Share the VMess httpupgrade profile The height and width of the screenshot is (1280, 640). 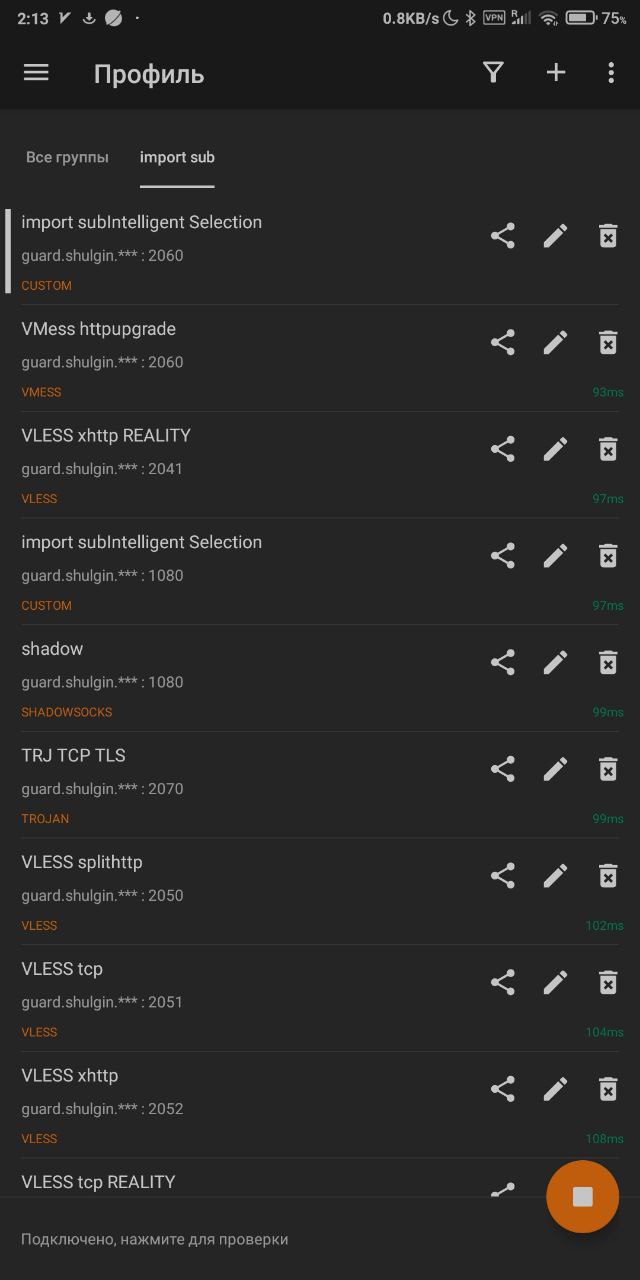point(503,343)
